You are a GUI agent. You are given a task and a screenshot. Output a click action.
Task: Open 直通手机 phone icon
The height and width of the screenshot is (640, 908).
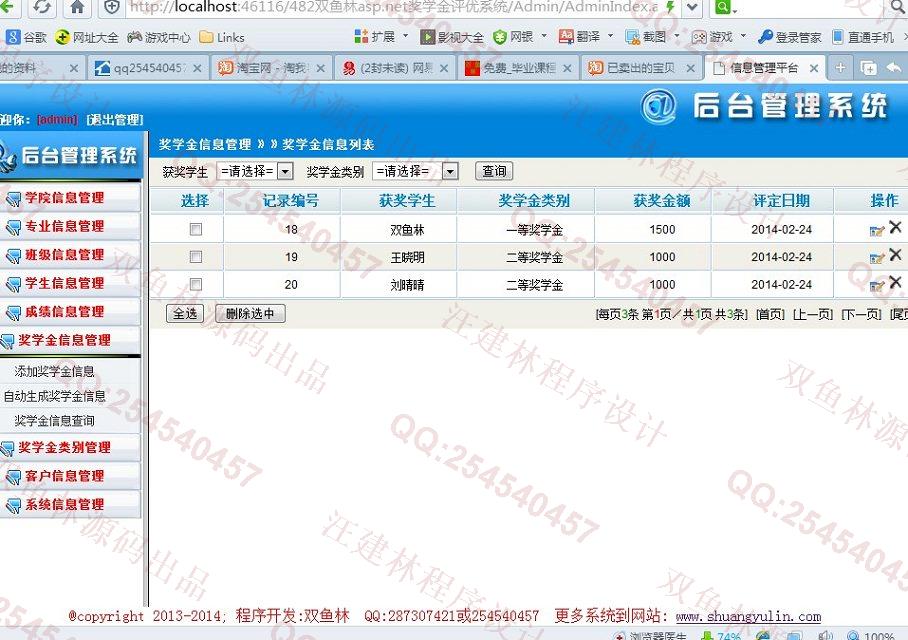click(863, 37)
